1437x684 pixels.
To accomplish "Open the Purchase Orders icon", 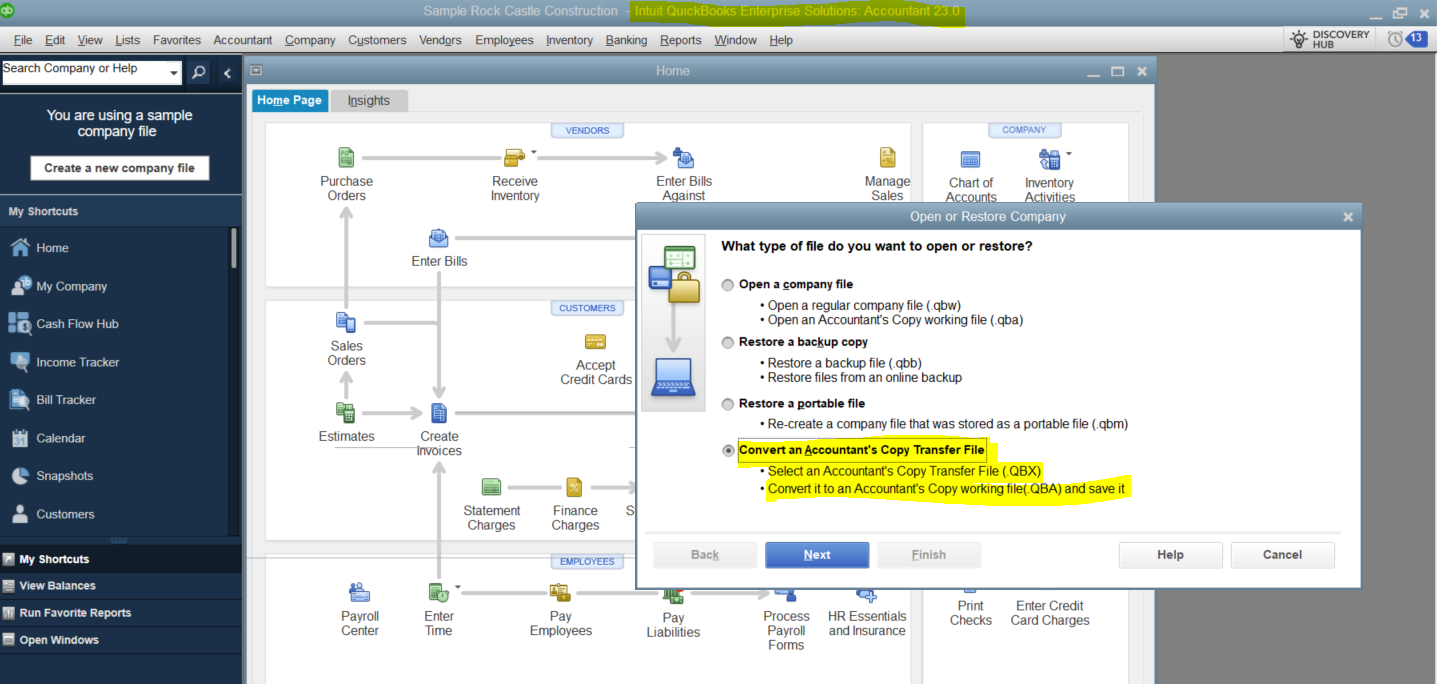I will 346,158.
